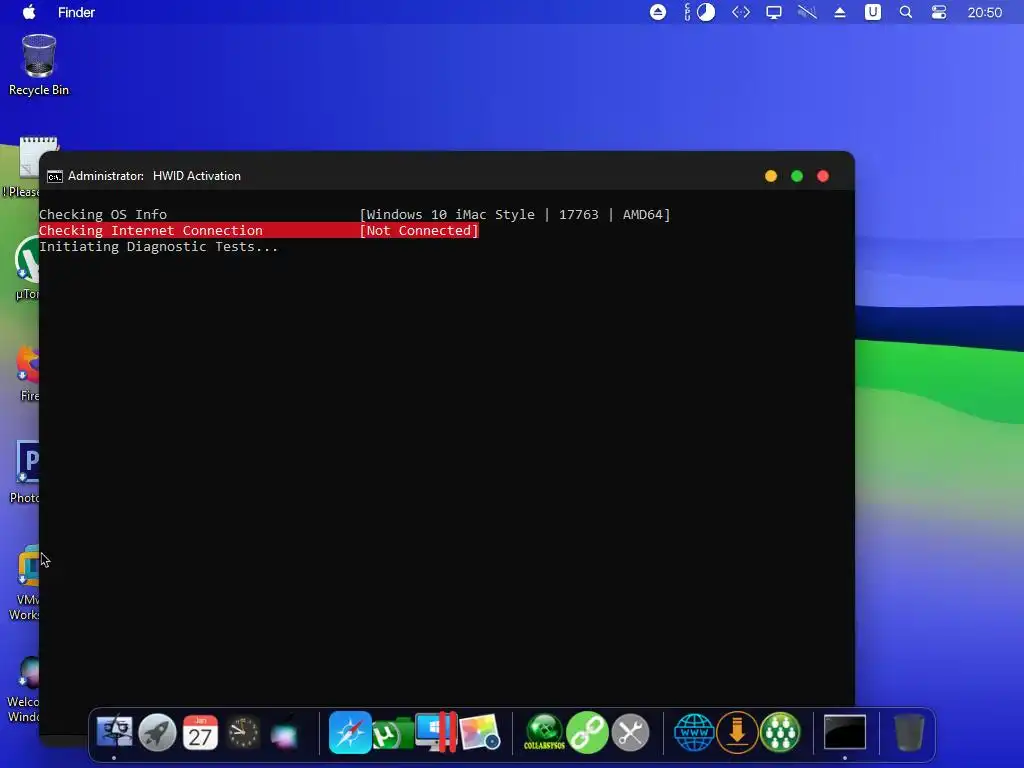Screen dimensions: 1024x768
Task: Open the blue WWW globe icon in dock
Action: (x=694, y=732)
